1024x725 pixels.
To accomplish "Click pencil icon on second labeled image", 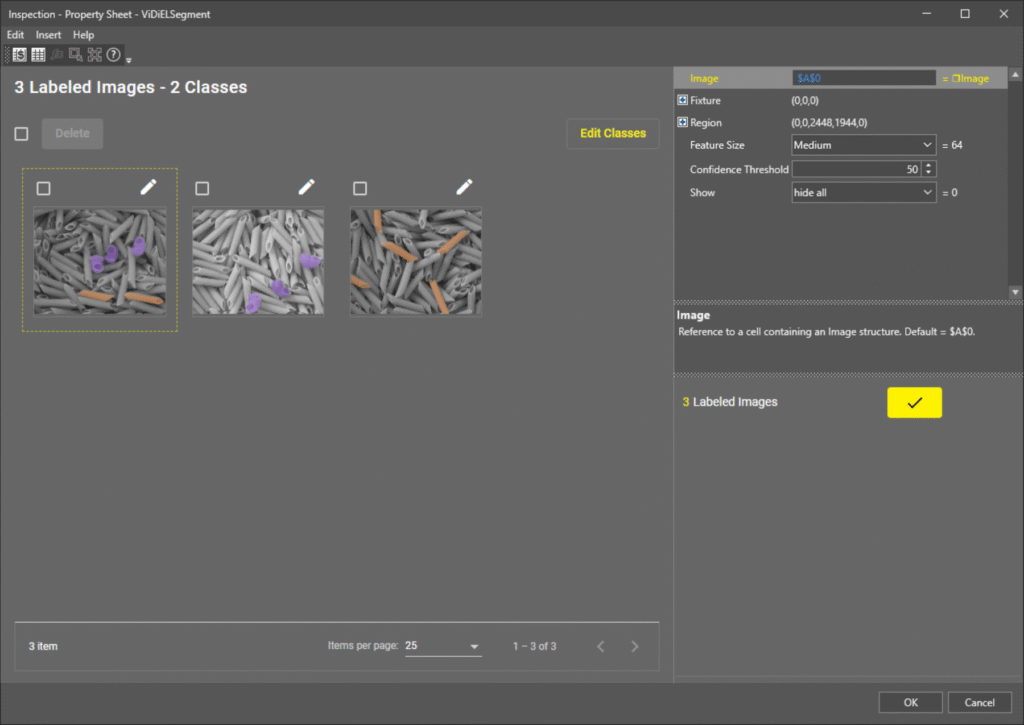I will [307, 187].
